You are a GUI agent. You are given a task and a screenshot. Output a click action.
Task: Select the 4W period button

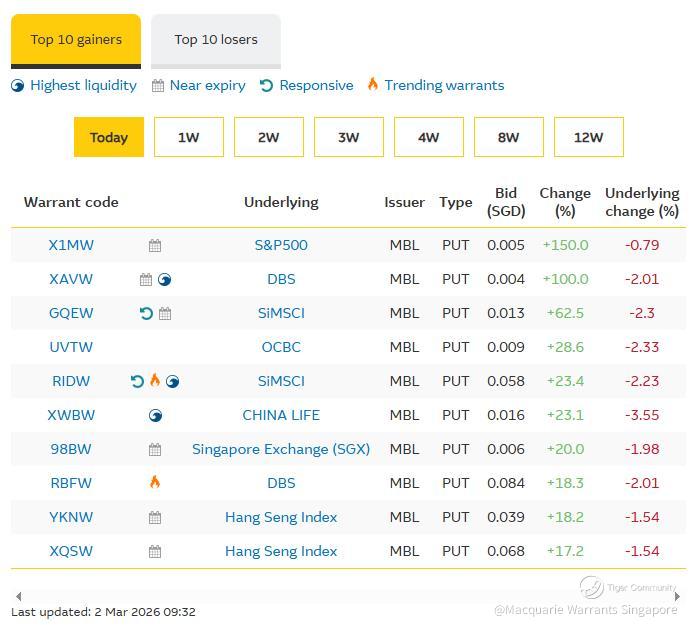[428, 137]
